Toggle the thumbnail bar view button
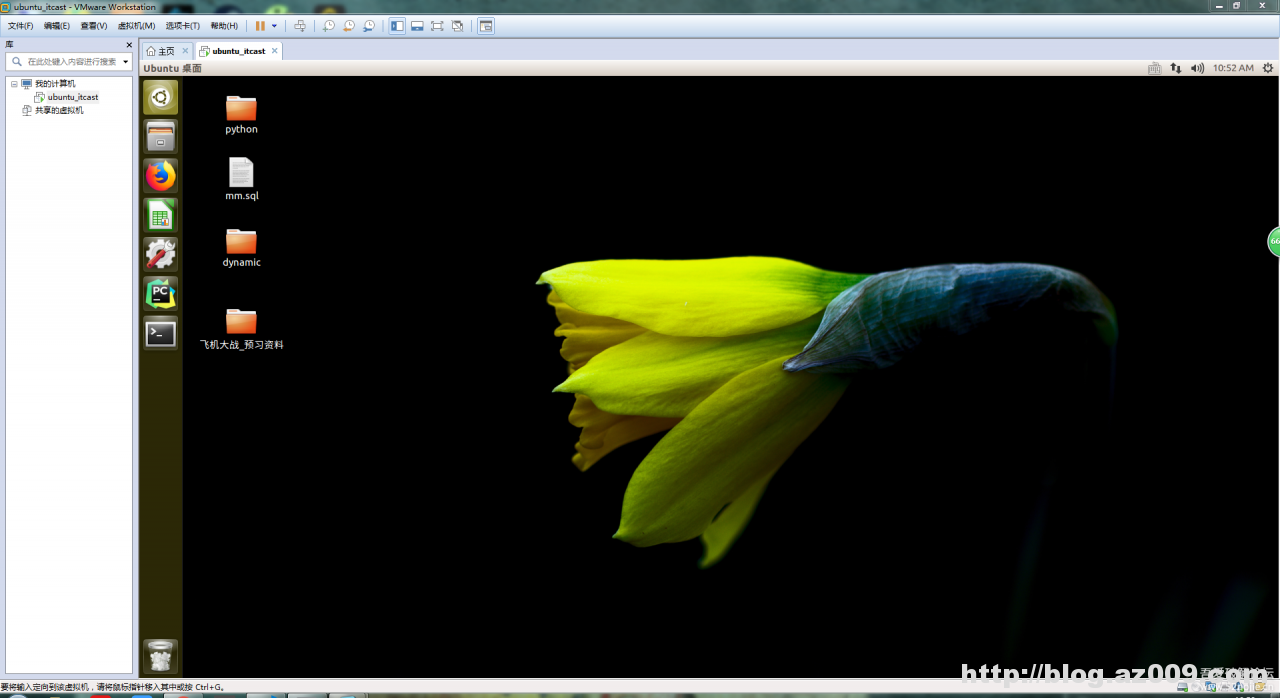1280x698 pixels. pyautogui.click(x=417, y=26)
